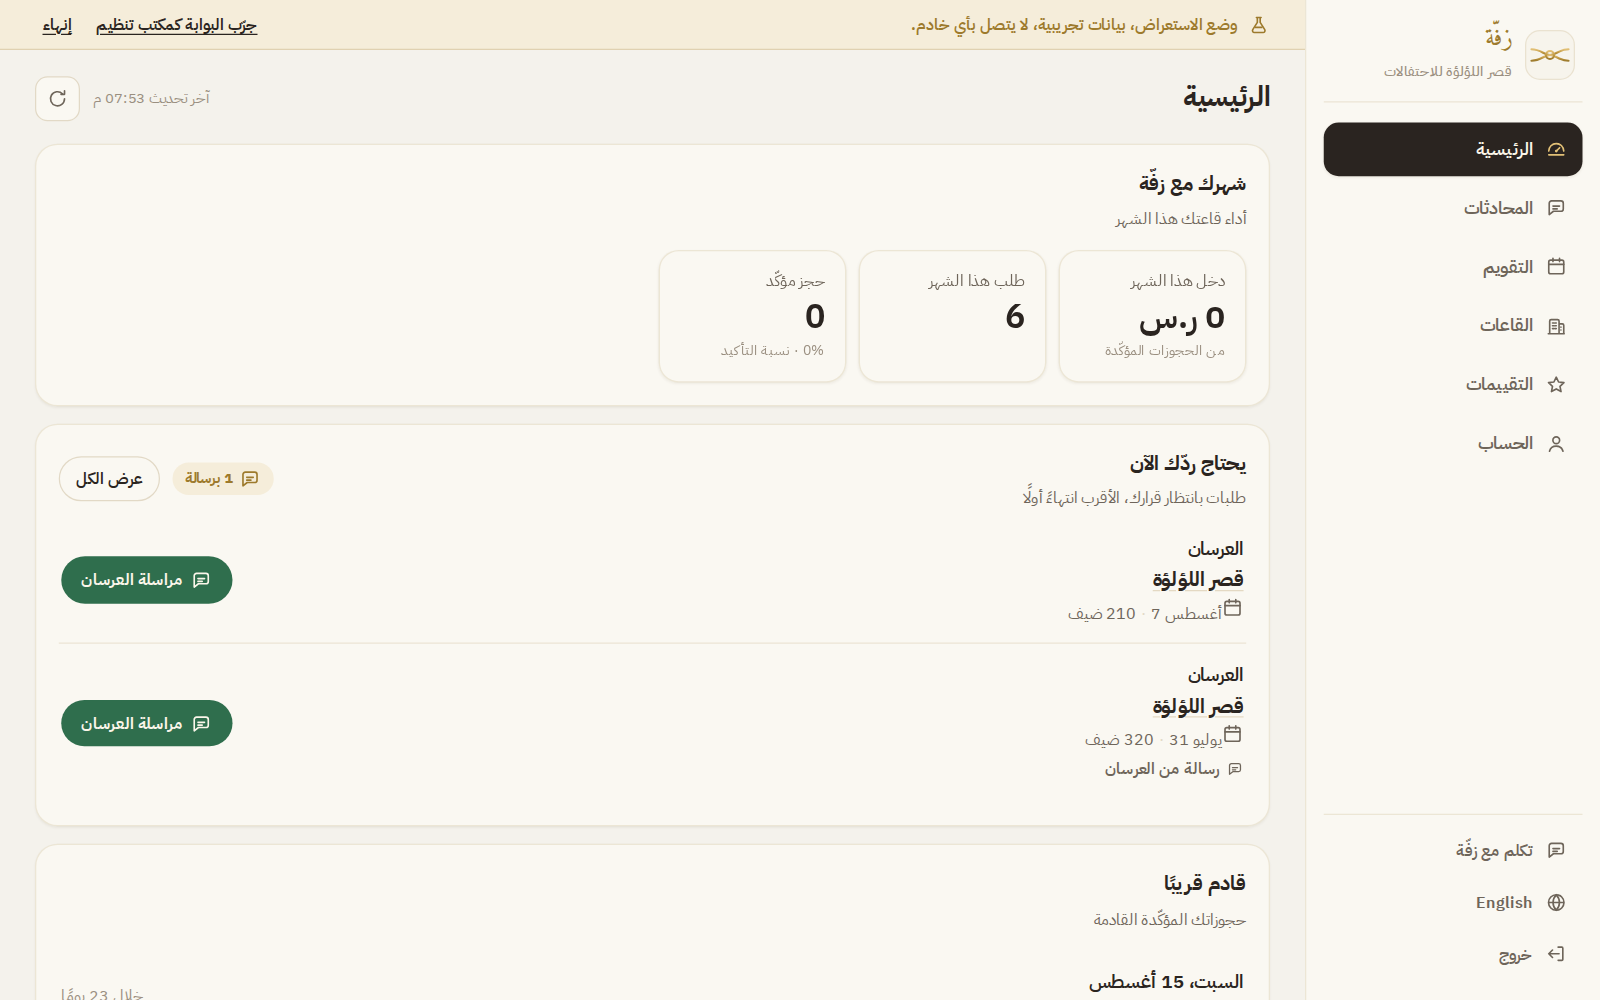
Task: Click مراسلة العرسان for the 31 يوليو request
Action: (x=146, y=723)
